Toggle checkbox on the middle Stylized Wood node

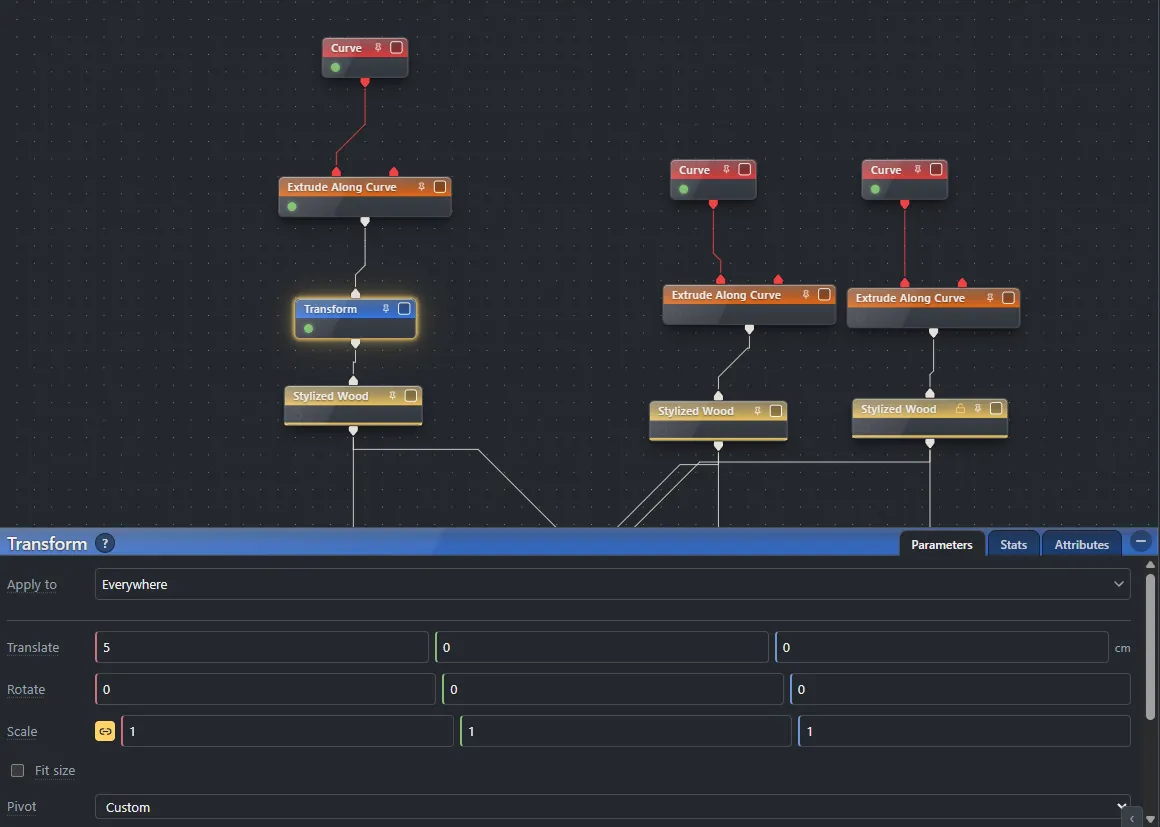click(776, 411)
